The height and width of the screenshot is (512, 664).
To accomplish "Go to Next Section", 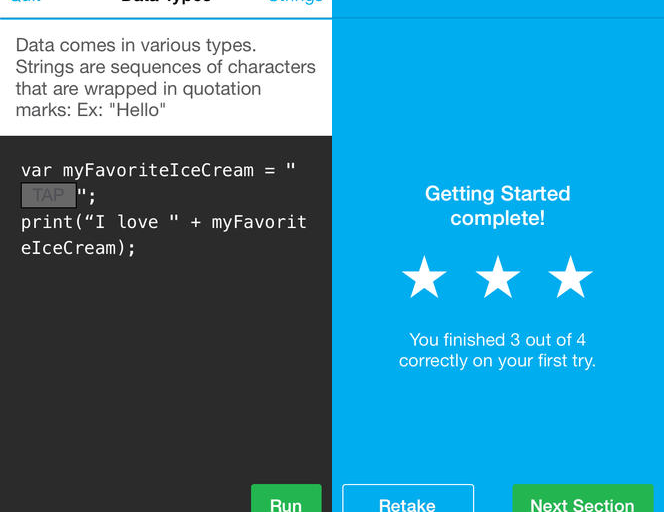I will pos(582,500).
